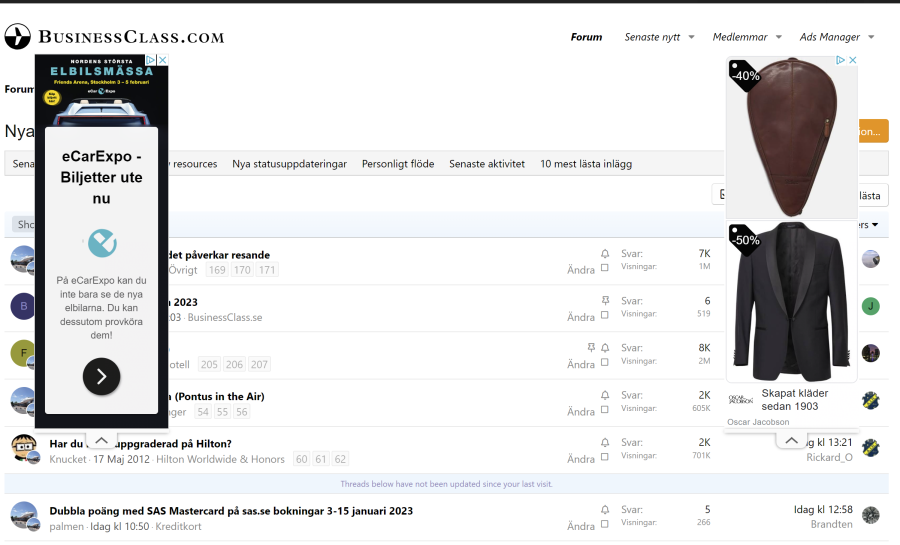This screenshot has width=900, height=545.
Task: Click the black tuxedo jacket ad image
Action: tap(791, 300)
